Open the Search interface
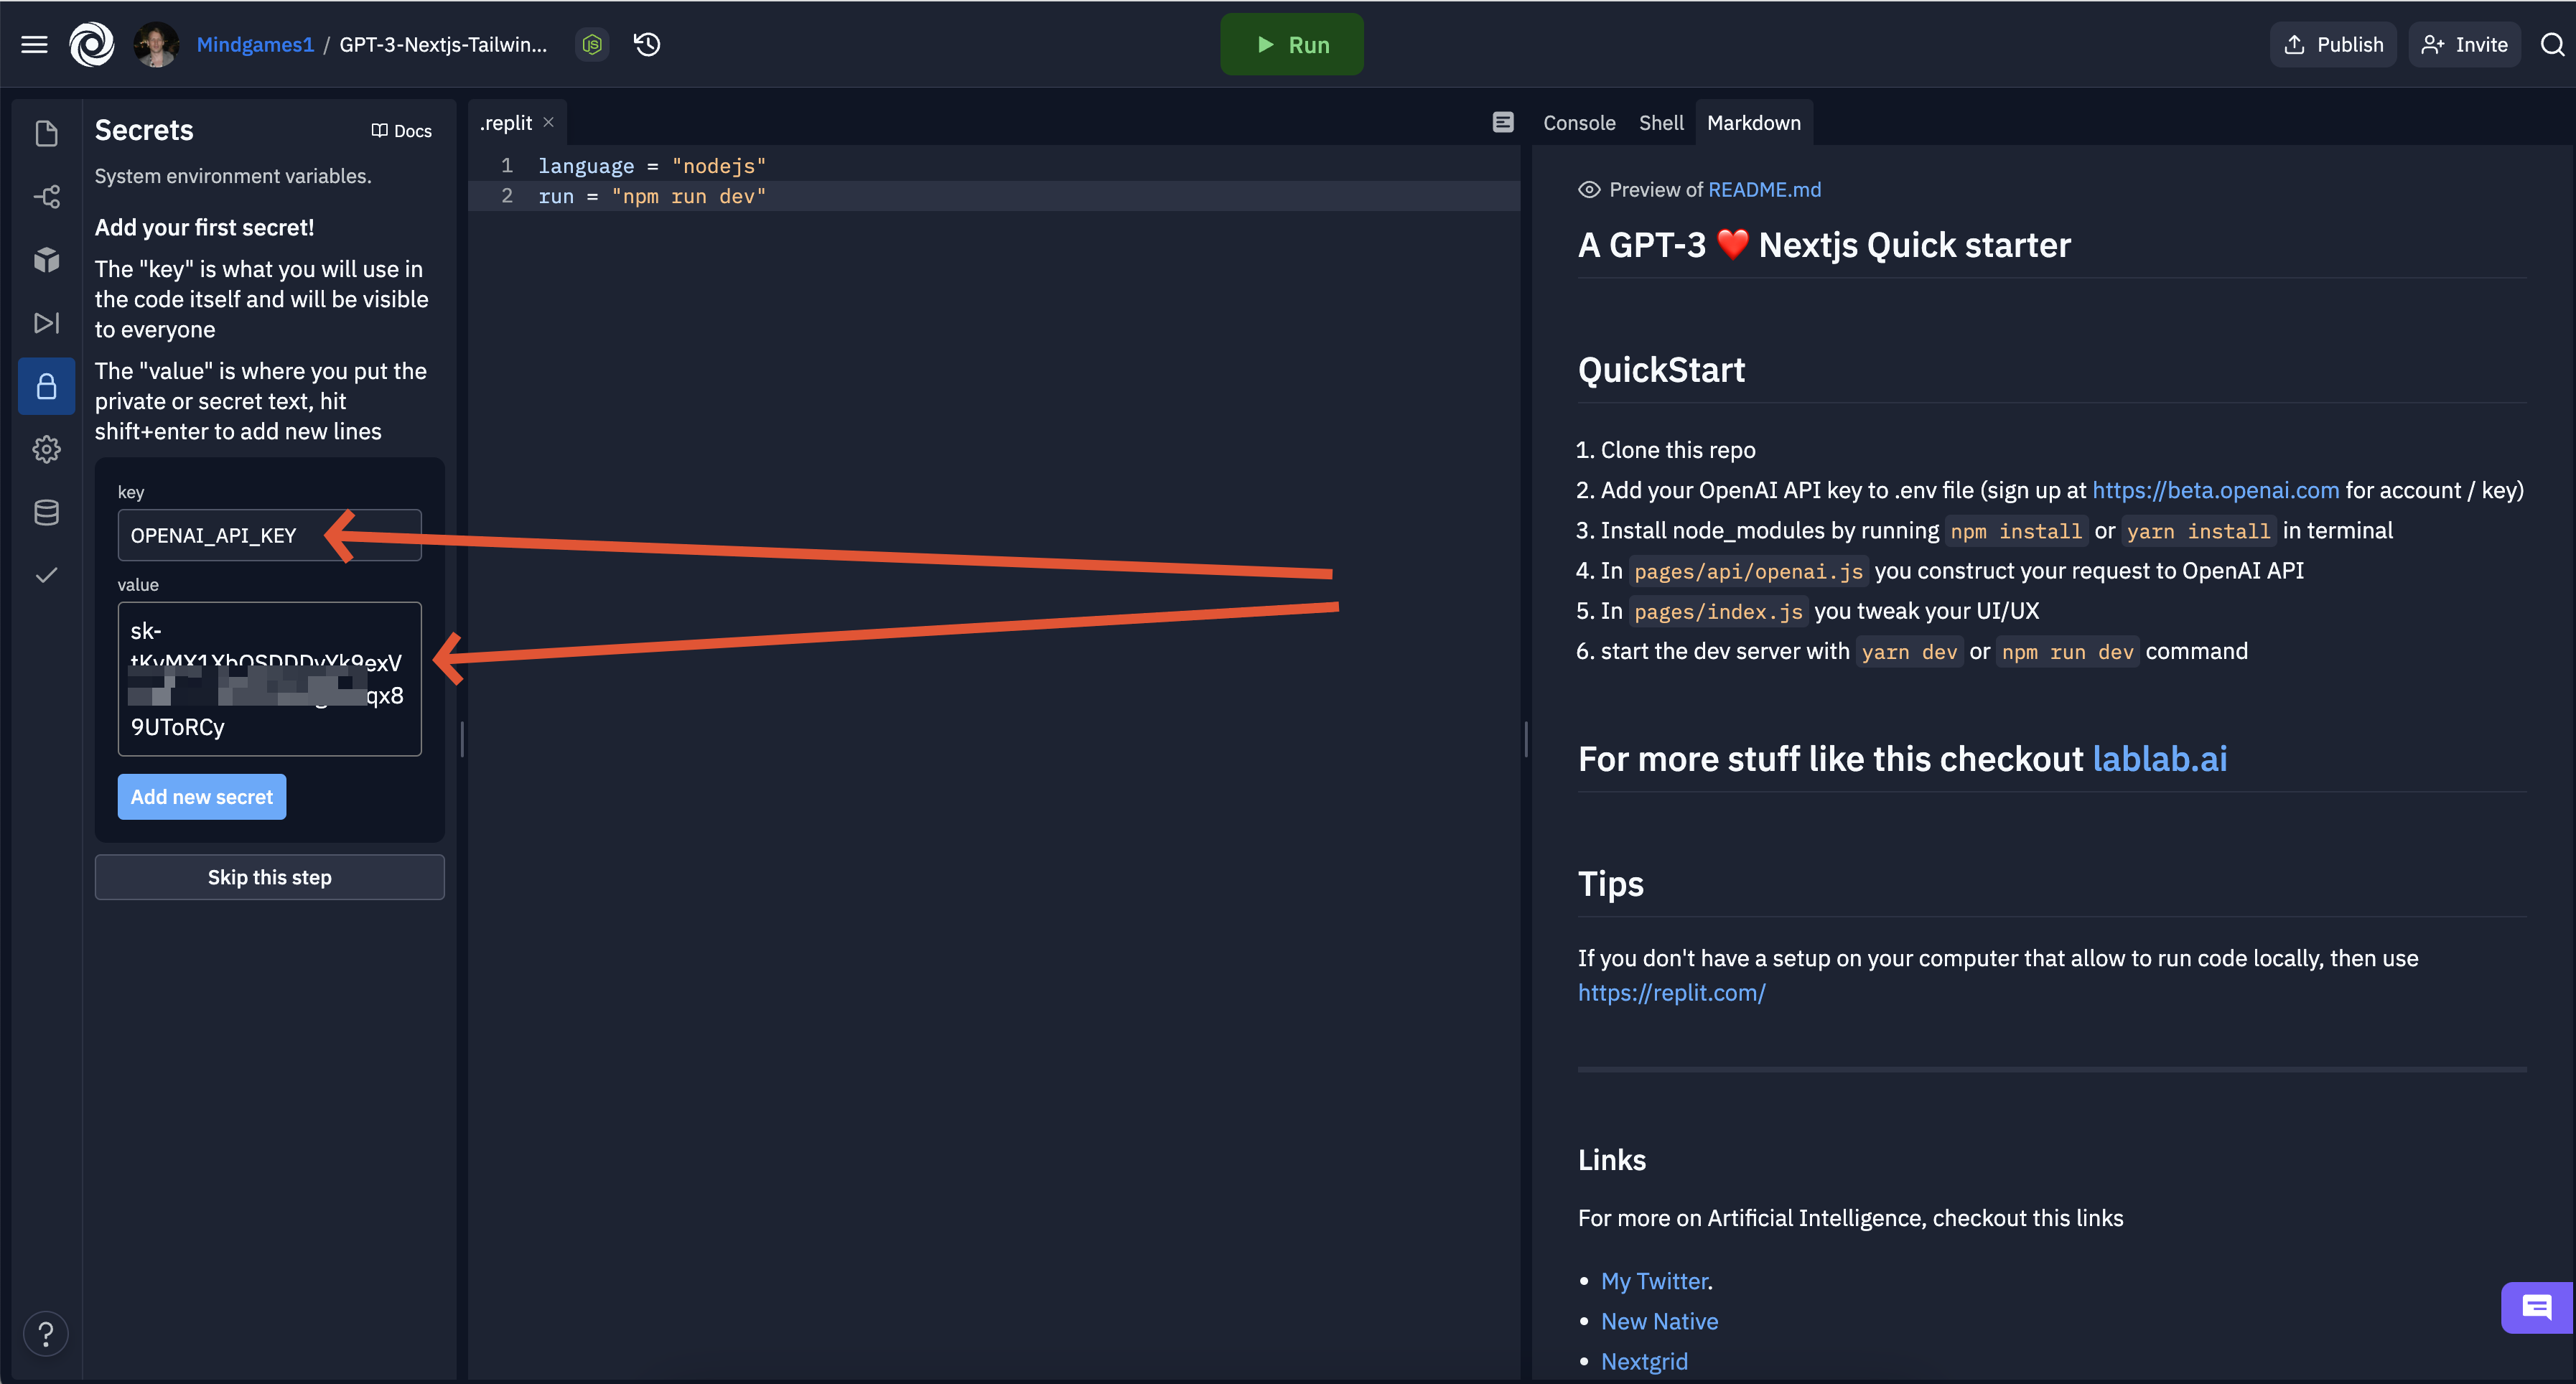The width and height of the screenshot is (2576, 1384). (x=2549, y=45)
